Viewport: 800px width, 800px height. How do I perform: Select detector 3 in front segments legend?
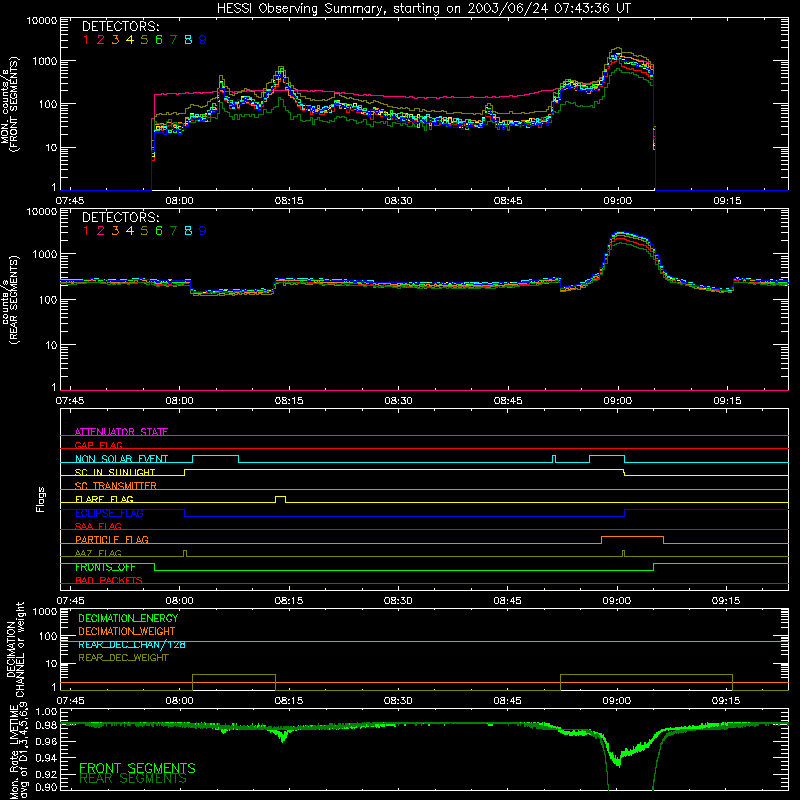tap(115, 40)
